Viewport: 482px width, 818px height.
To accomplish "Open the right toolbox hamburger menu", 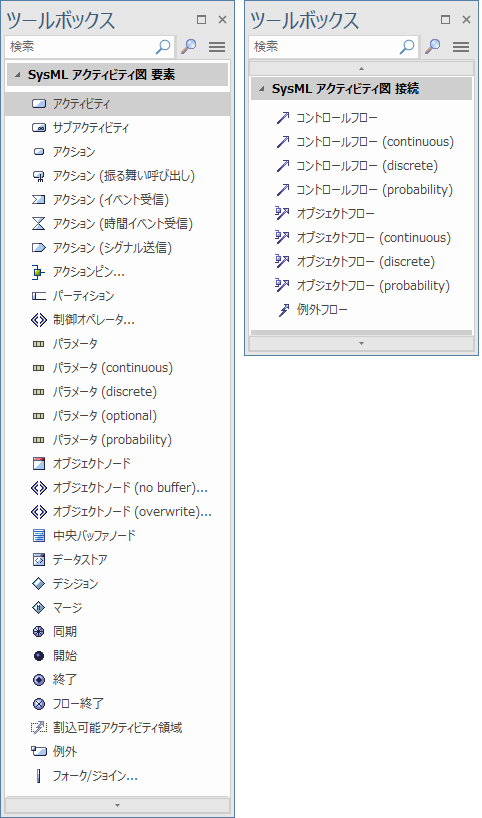I will (x=461, y=47).
